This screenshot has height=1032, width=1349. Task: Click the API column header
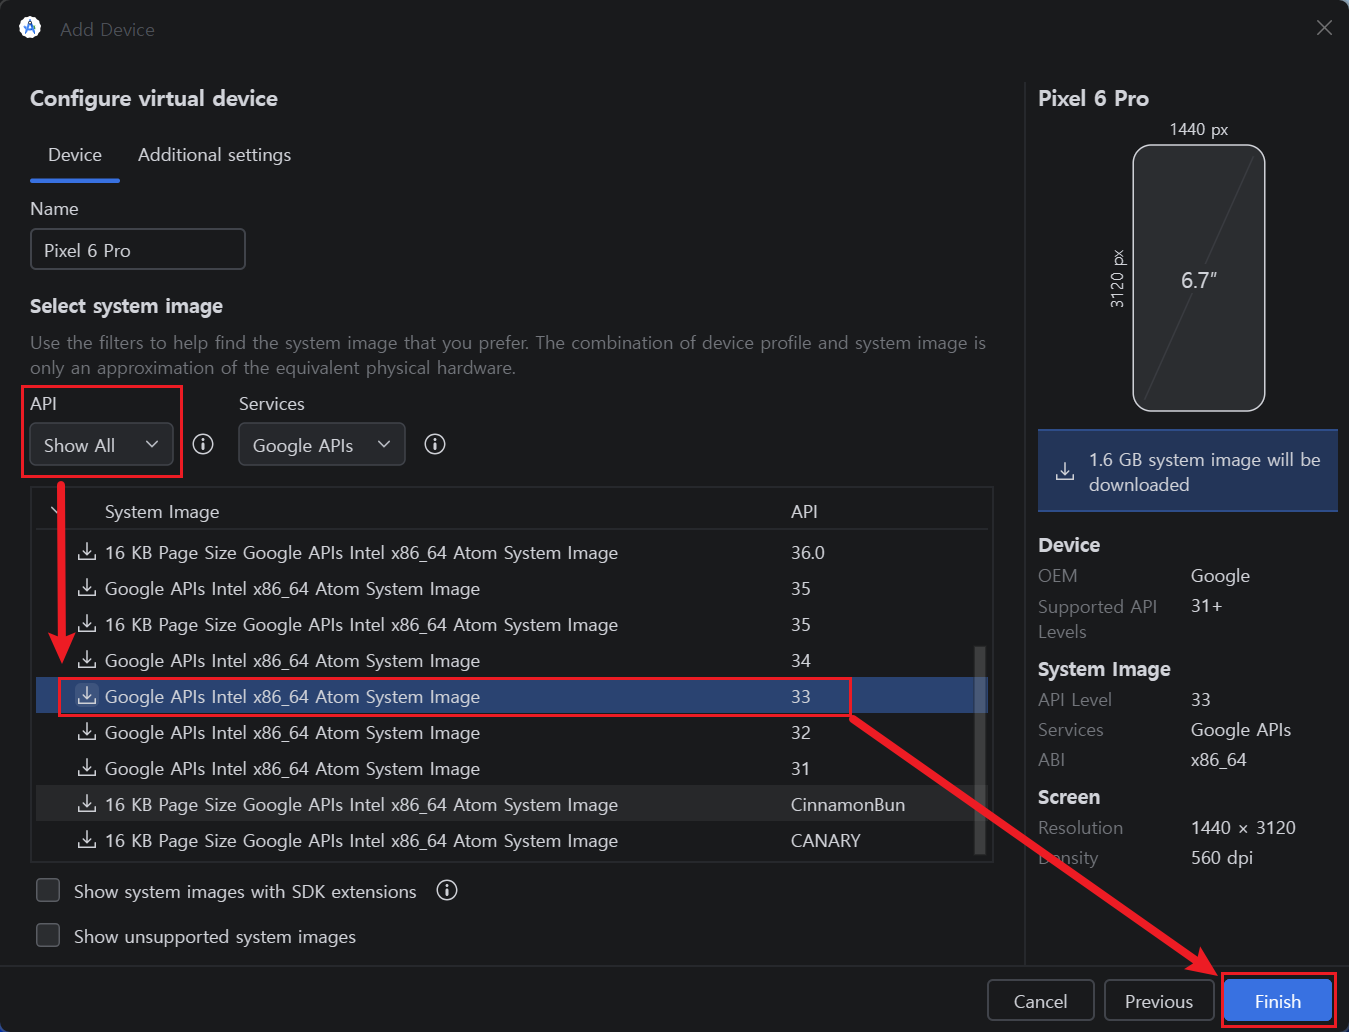(804, 511)
